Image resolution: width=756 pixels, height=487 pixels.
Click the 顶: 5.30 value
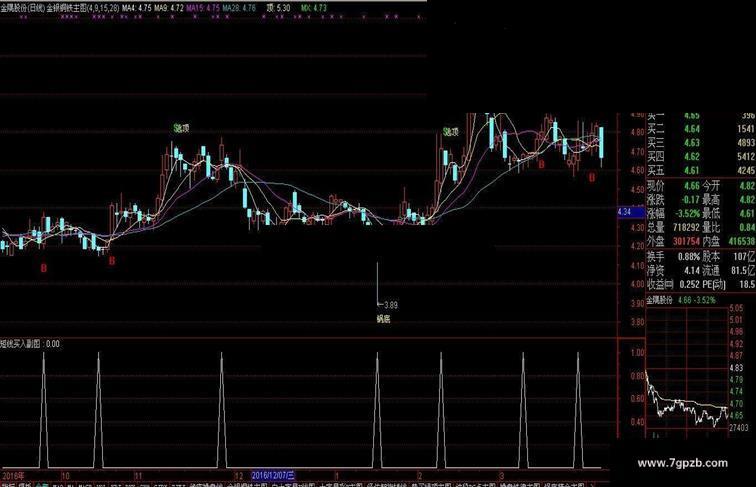pos(278,8)
